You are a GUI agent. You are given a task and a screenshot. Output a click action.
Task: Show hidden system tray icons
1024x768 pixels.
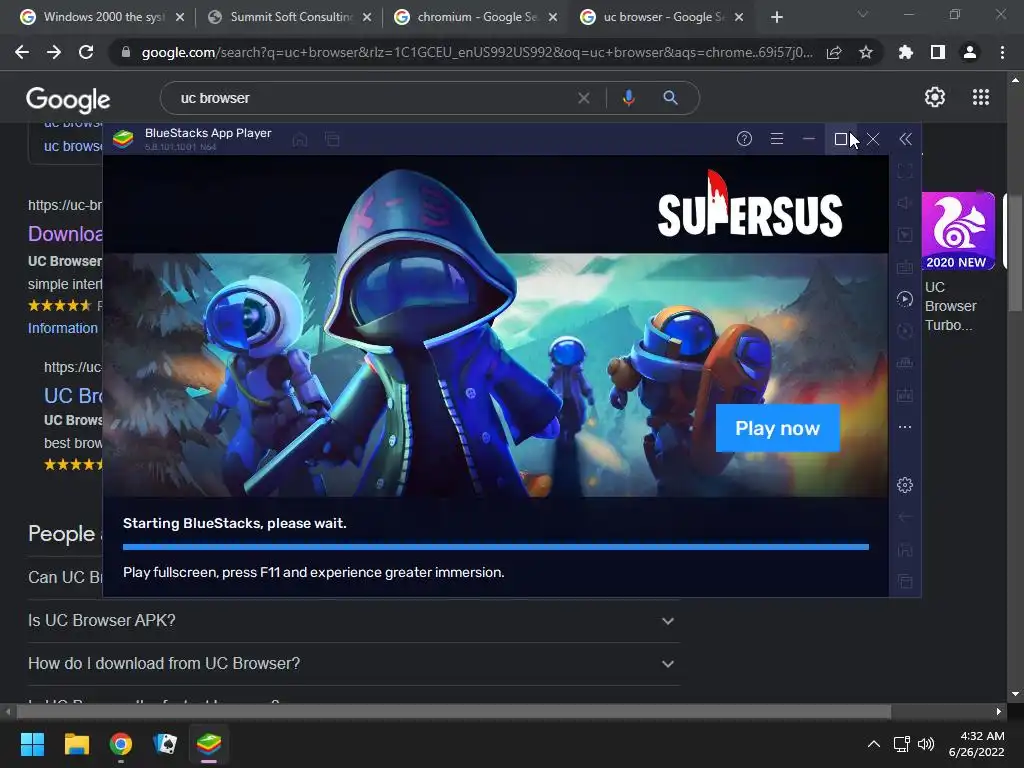873,744
